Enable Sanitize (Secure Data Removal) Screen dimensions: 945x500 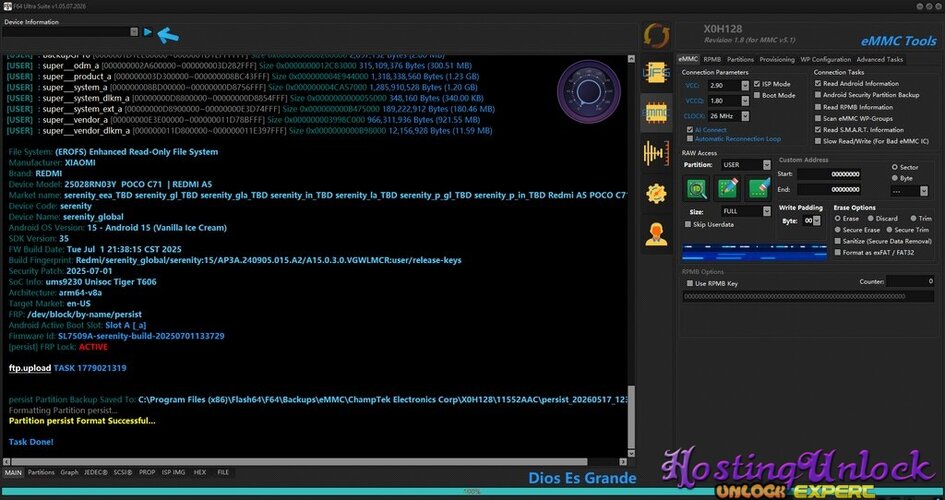tap(838, 241)
